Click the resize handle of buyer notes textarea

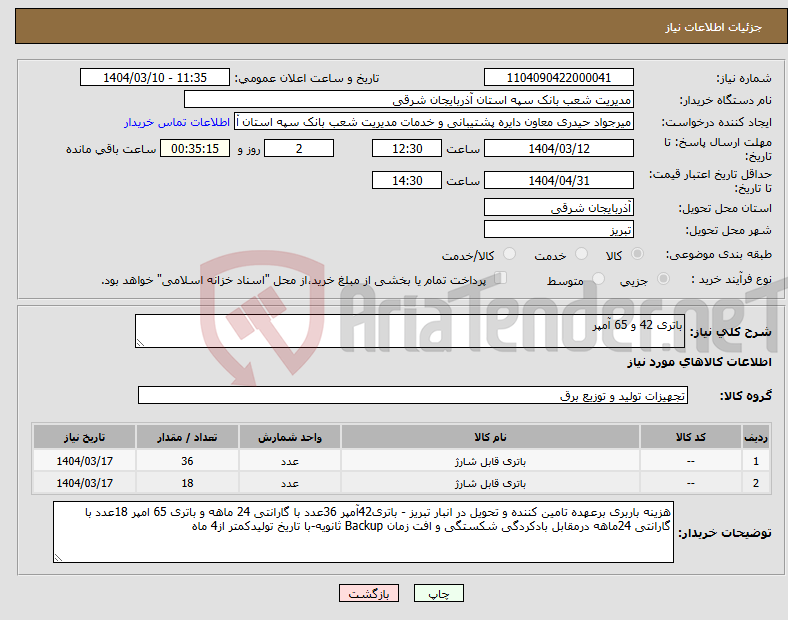[x=58, y=558]
